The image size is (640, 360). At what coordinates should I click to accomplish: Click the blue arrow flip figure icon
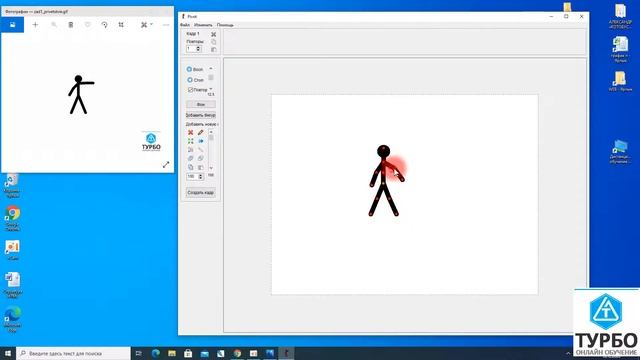coord(200,141)
